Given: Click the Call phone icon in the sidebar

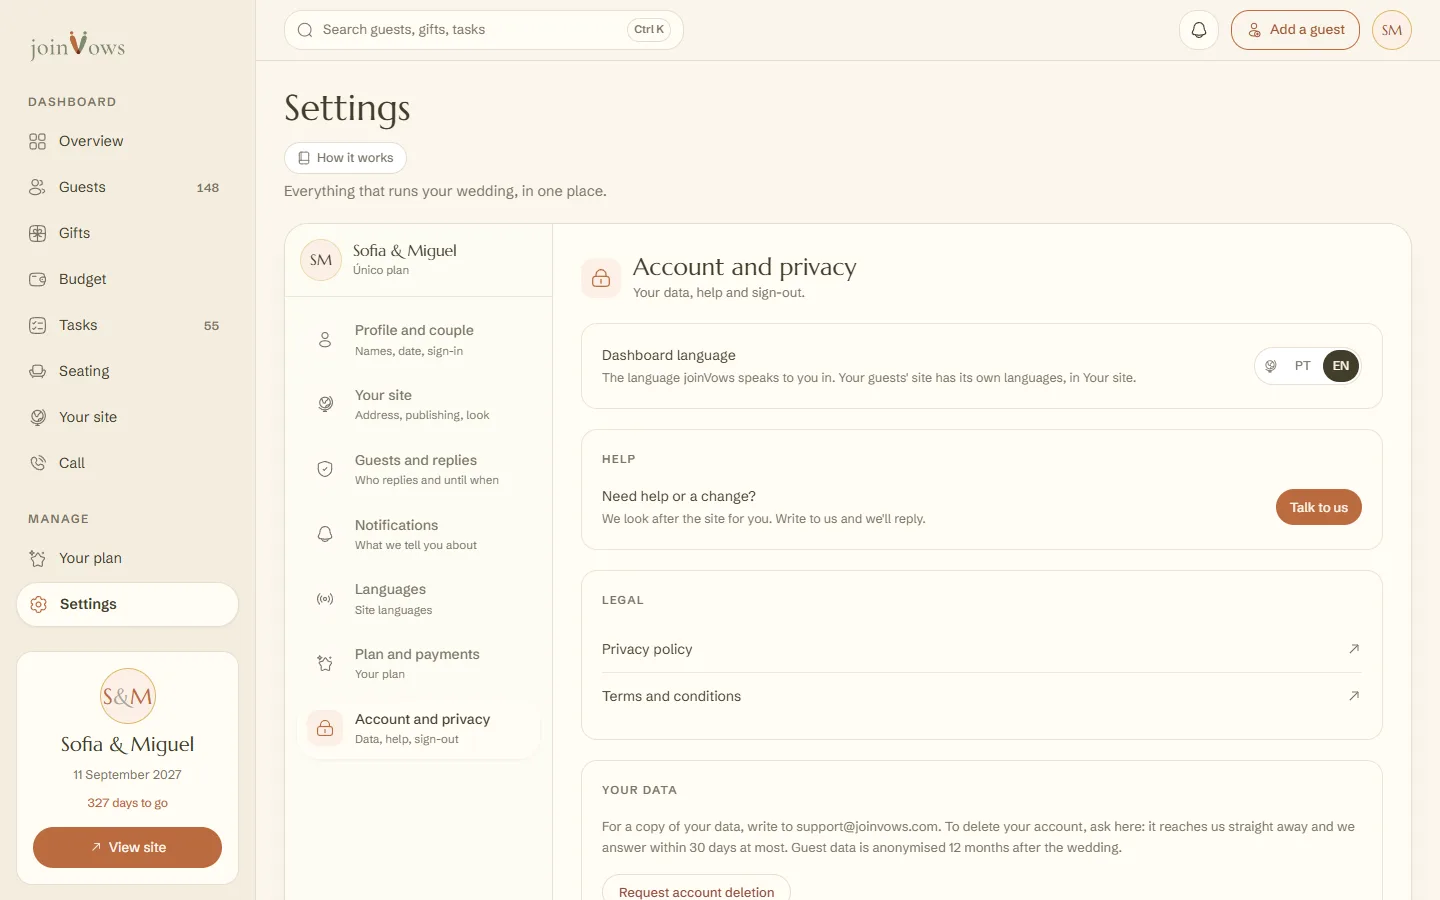Looking at the screenshot, I should (x=38, y=464).
